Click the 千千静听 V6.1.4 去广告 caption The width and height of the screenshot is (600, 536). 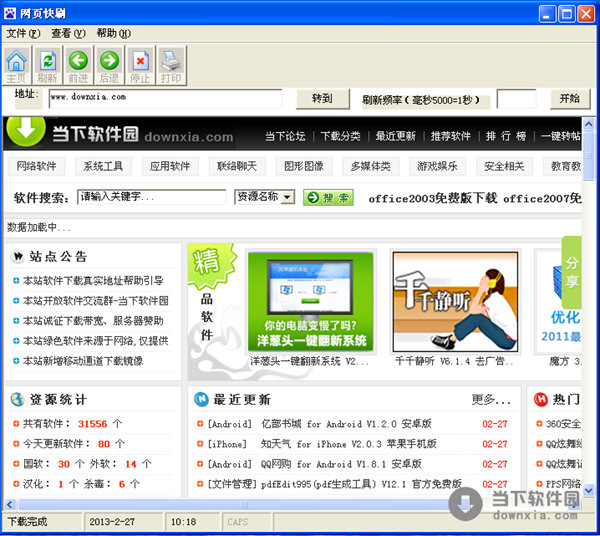tap(454, 361)
